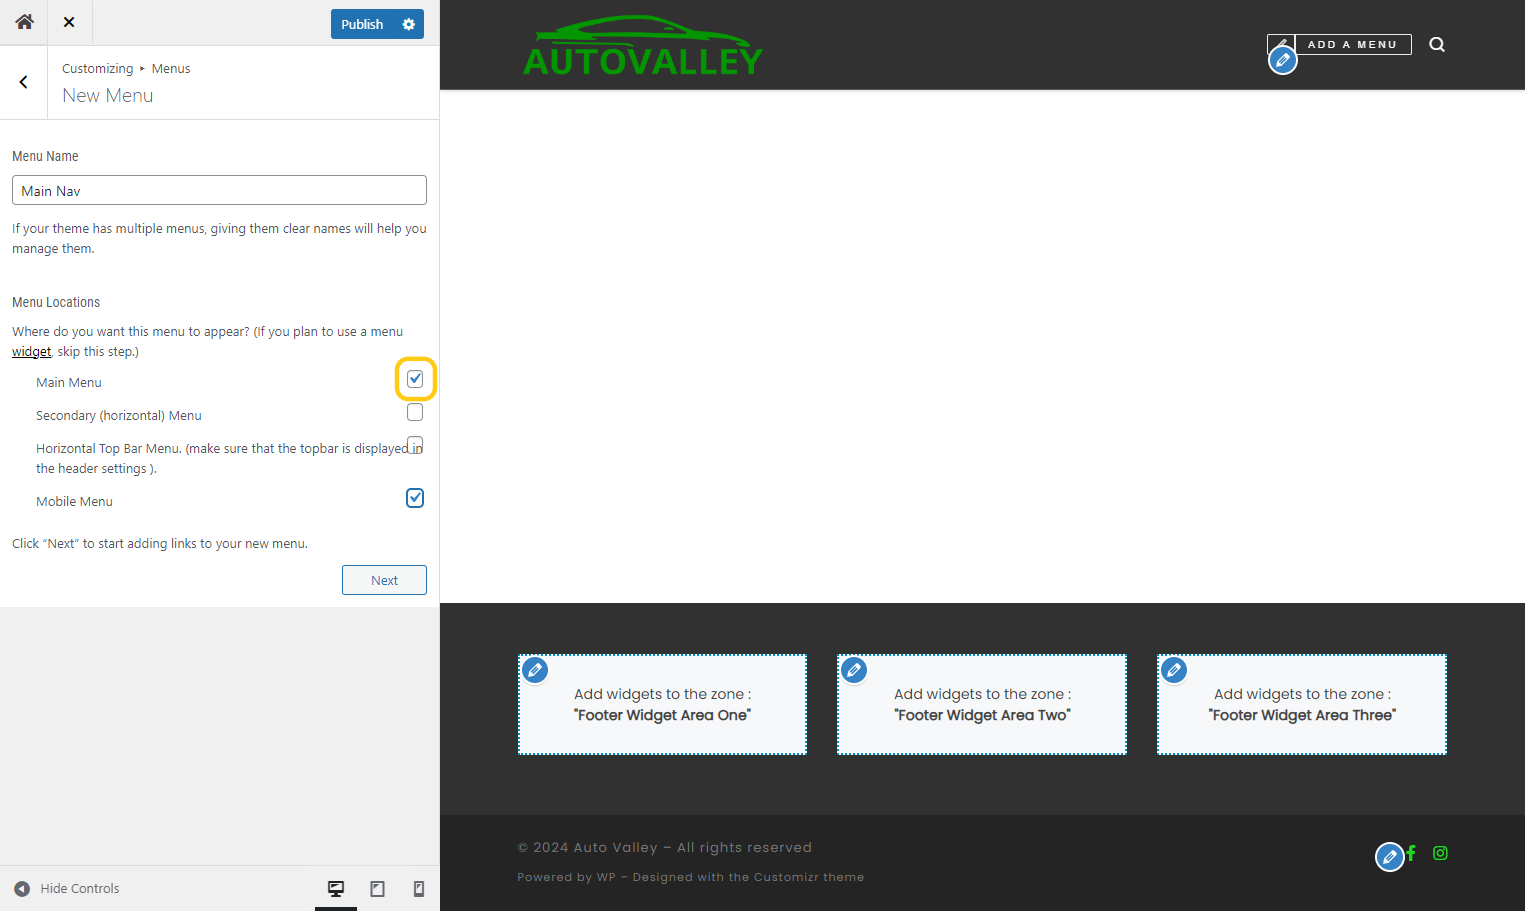The width and height of the screenshot is (1525, 911).
Task: Click 'Footer Widget Area Three' placeholder text
Action: [x=1302, y=715]
